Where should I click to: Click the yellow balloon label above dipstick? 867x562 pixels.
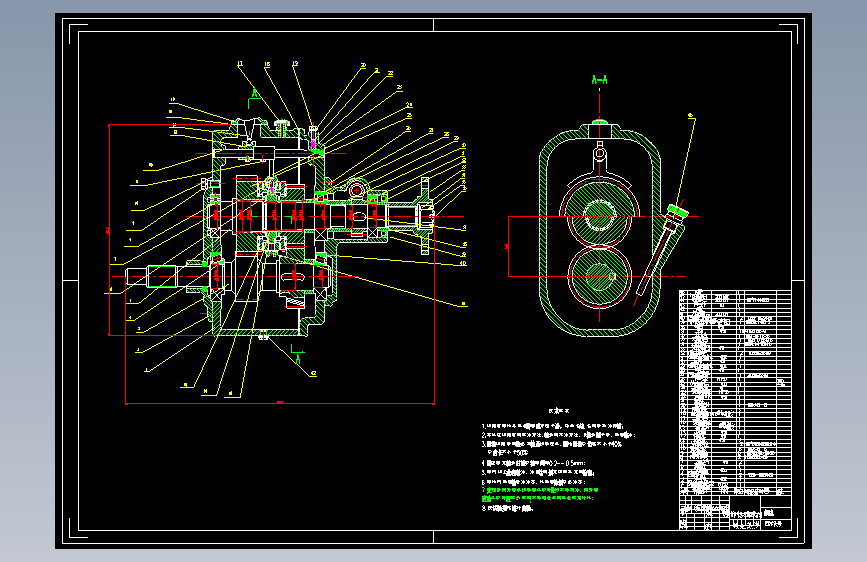coord(691,116)
